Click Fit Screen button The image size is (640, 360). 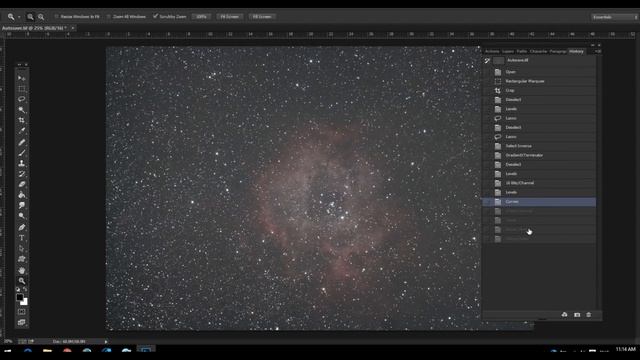pyautogui.click(x=229, y=17)
